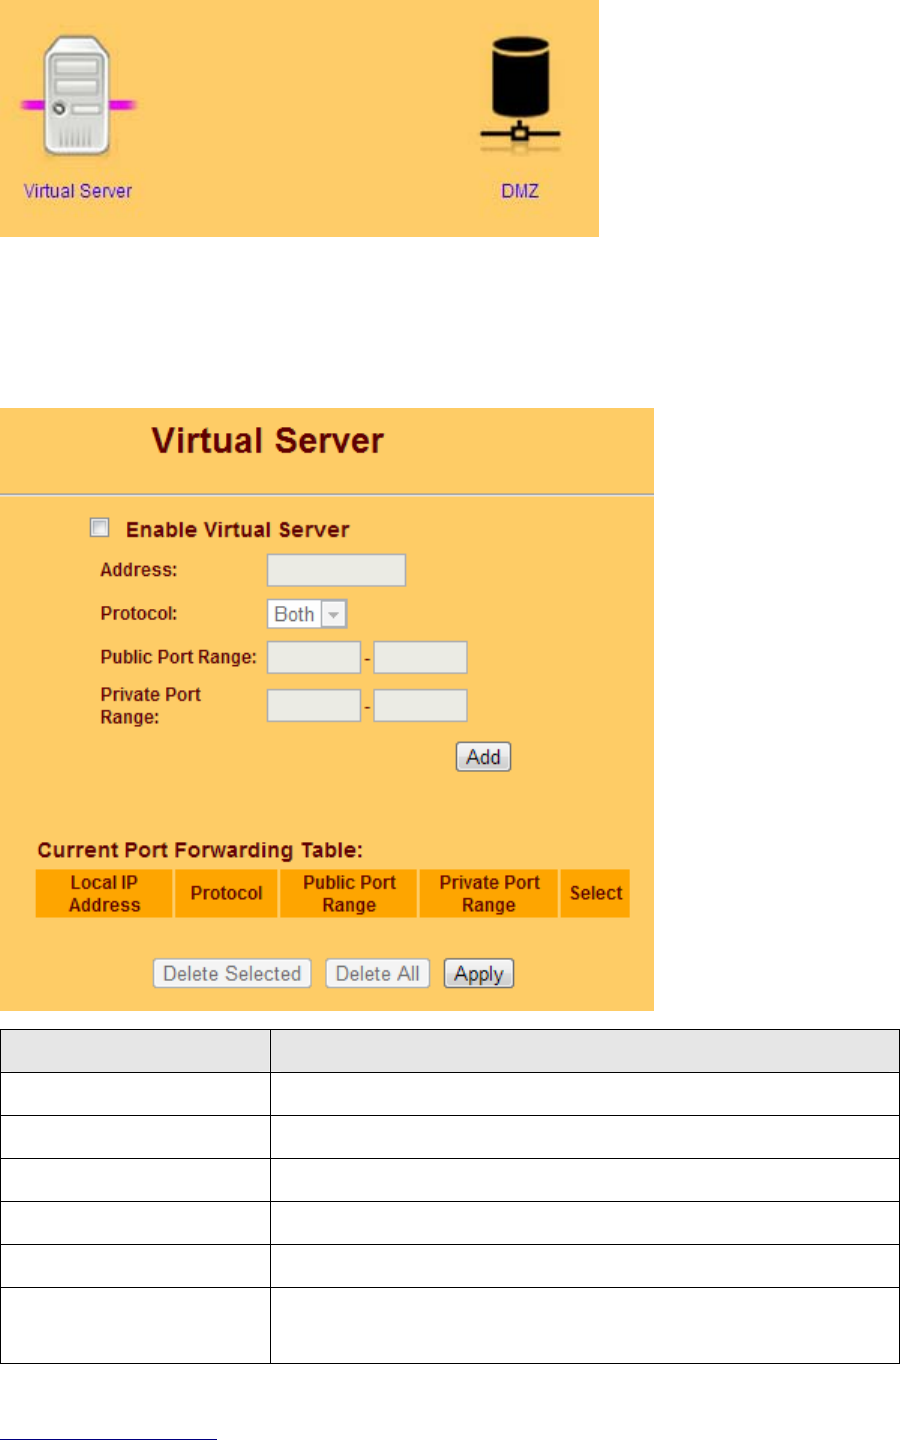Click the DMZ link label
Image resolution: width=900 pixels, height=1440 pixels.
coord(520,191)
